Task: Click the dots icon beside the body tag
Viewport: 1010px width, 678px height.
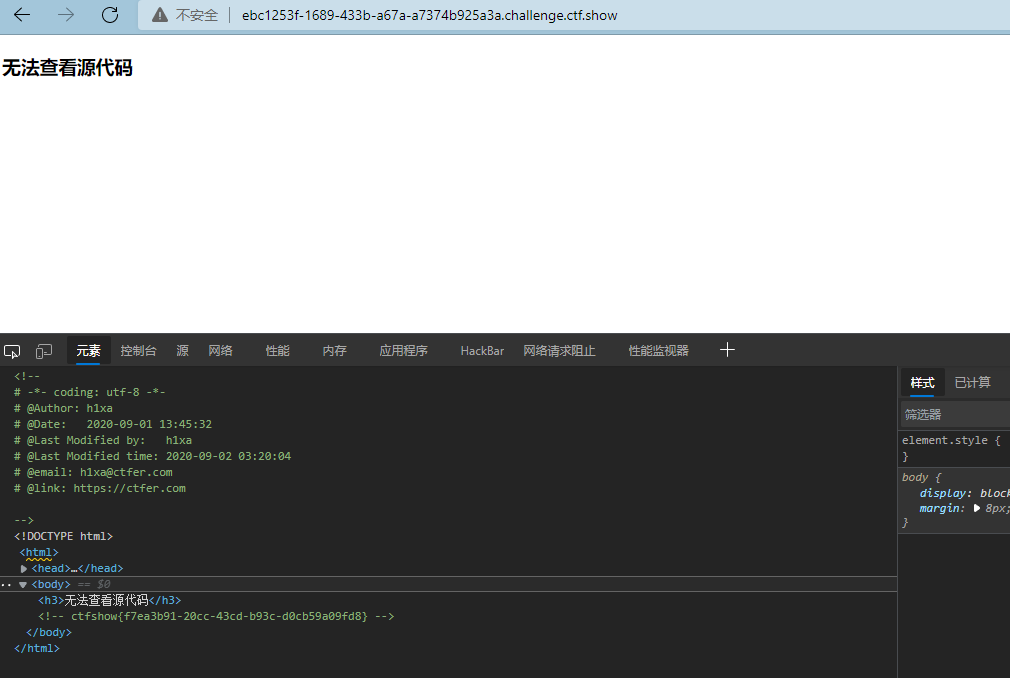Action: [7, 584]
